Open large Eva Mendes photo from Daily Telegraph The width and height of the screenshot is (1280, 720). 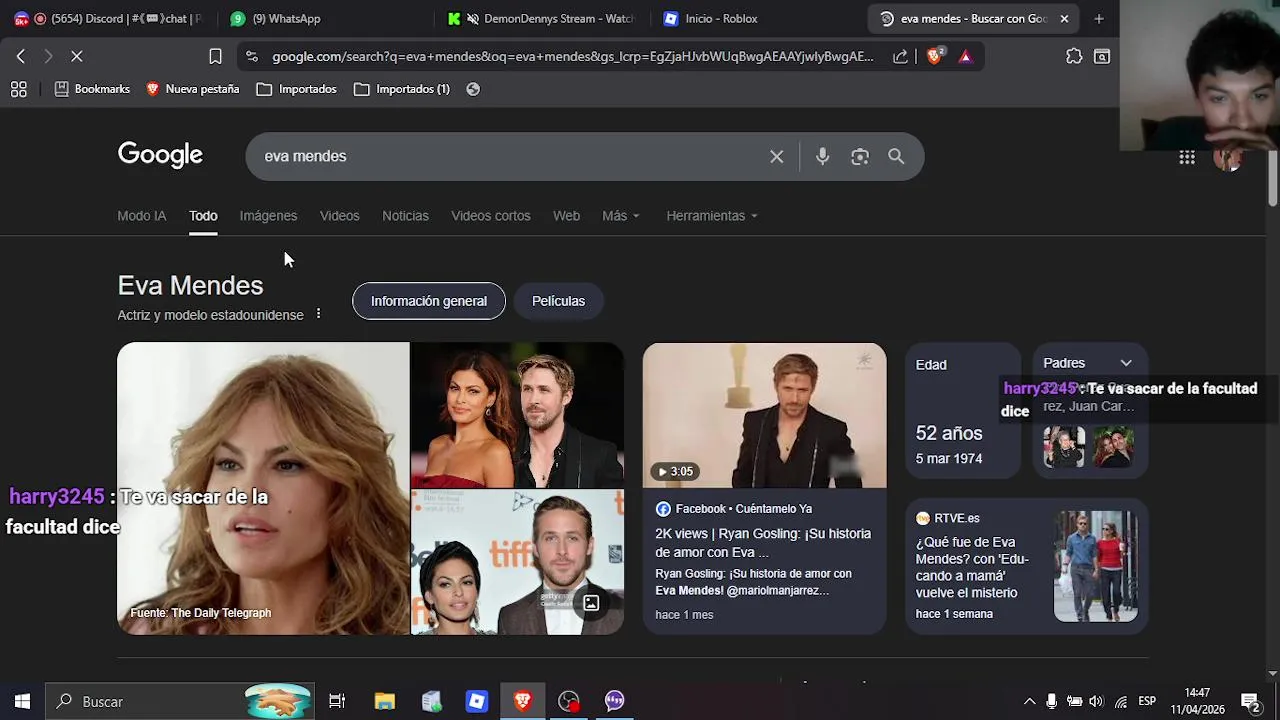coord(263,488)
